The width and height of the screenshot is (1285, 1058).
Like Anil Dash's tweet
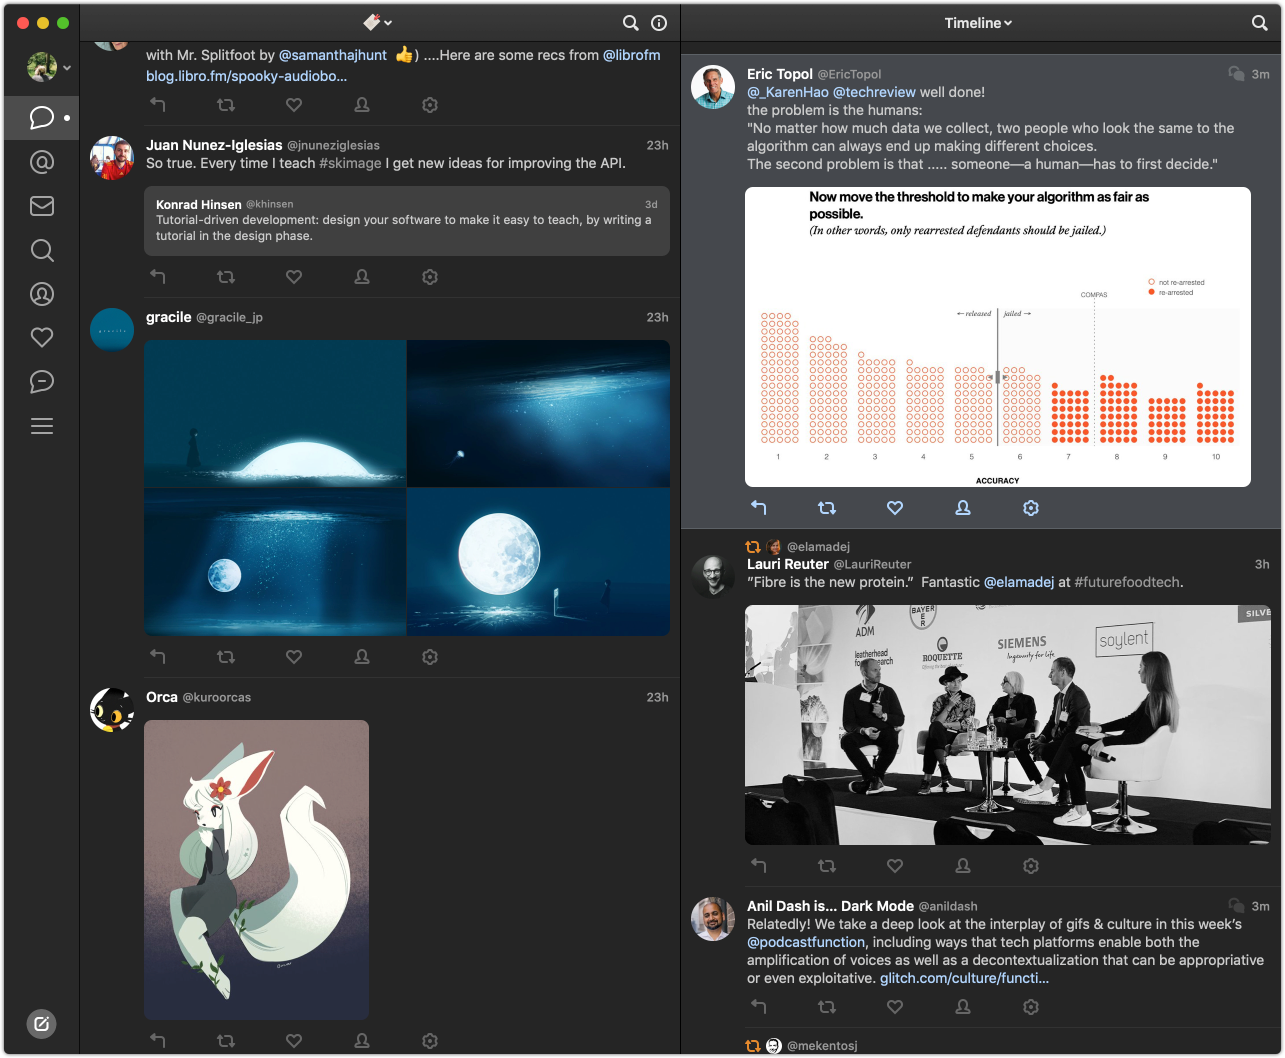point(895,1007)
